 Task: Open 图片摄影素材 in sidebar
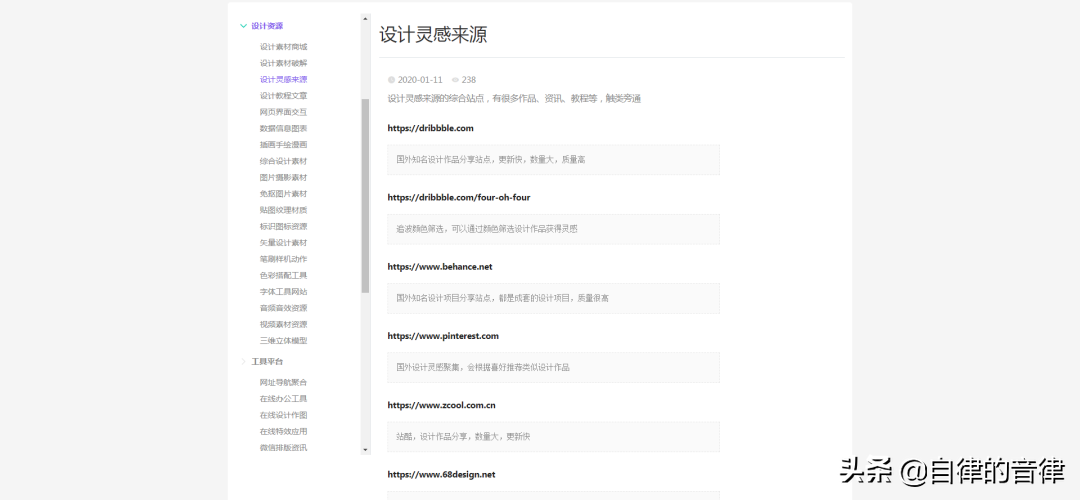(x=284, y=178)
